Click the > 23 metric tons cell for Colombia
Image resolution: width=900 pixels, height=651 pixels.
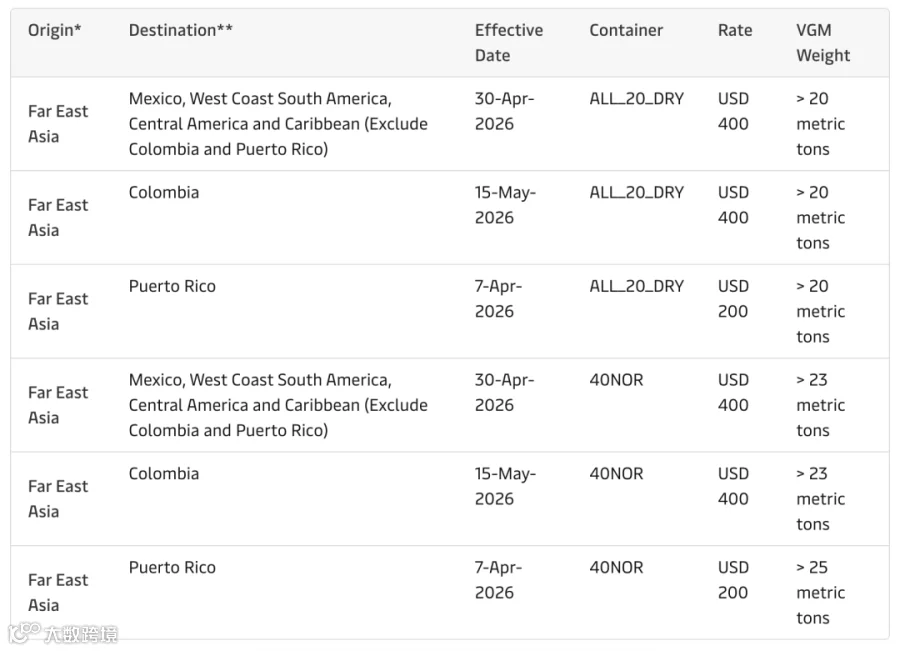[820, 499]
